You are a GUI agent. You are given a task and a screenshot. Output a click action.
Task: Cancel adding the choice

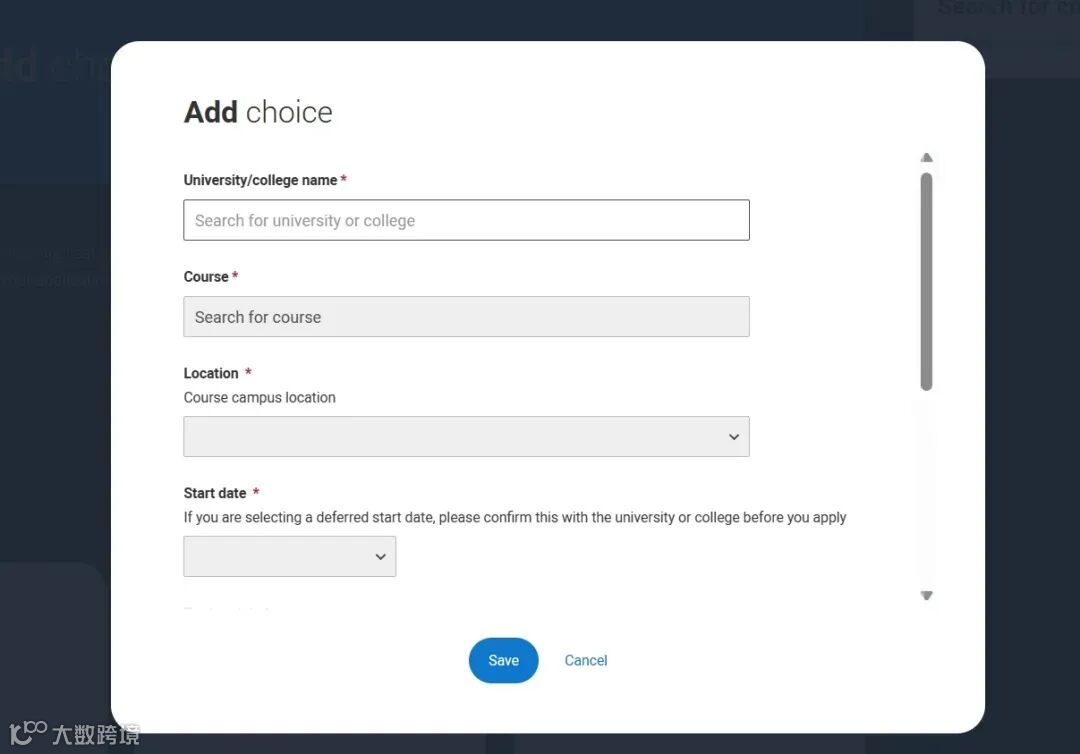tap(586, 660)
